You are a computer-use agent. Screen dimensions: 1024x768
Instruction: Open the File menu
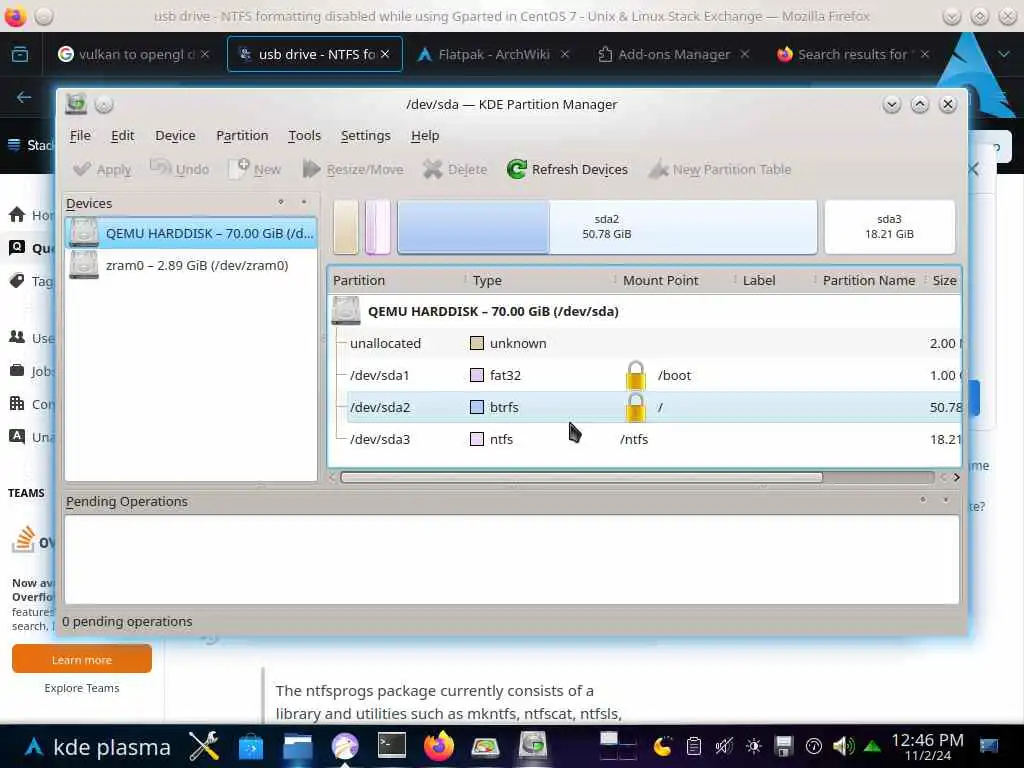(x=80, y=135)
